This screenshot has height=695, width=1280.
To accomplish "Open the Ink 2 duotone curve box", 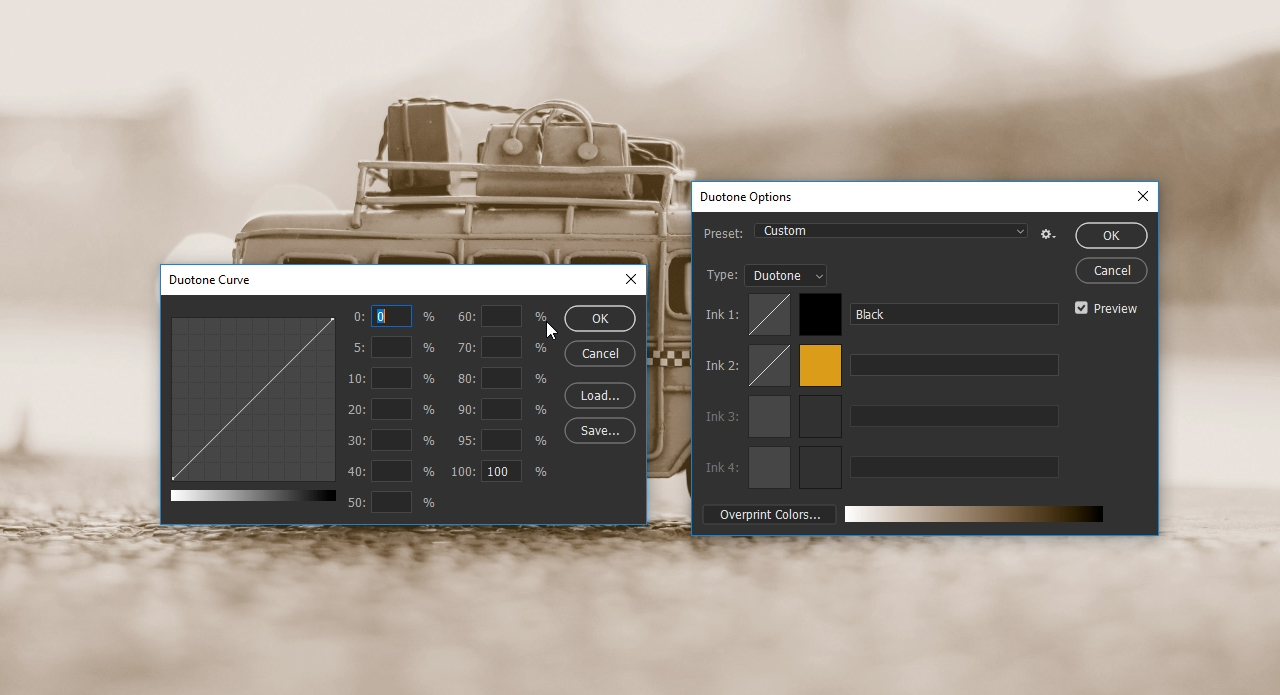I will [x=769, y=366].
